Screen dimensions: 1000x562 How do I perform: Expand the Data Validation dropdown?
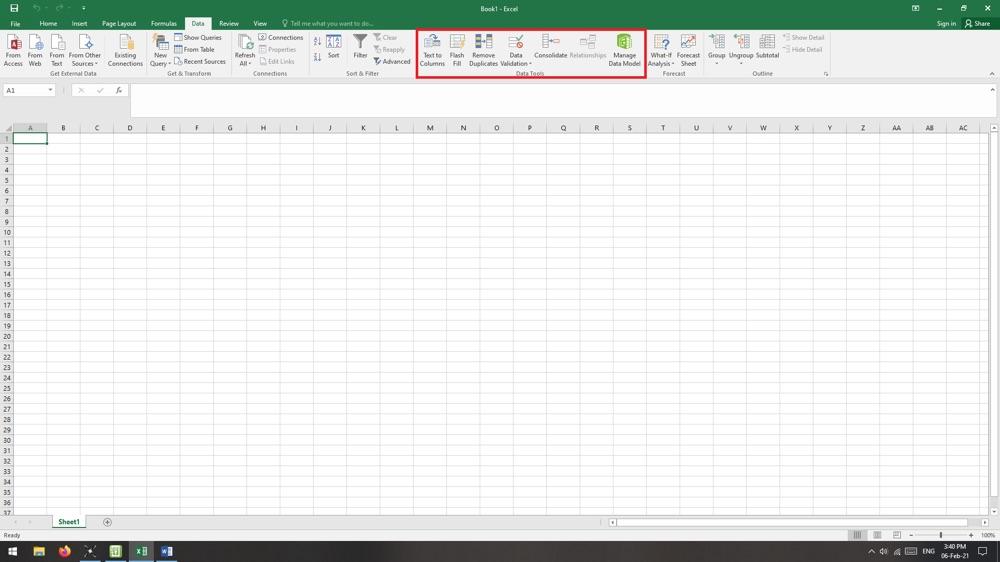pos(516,63)
